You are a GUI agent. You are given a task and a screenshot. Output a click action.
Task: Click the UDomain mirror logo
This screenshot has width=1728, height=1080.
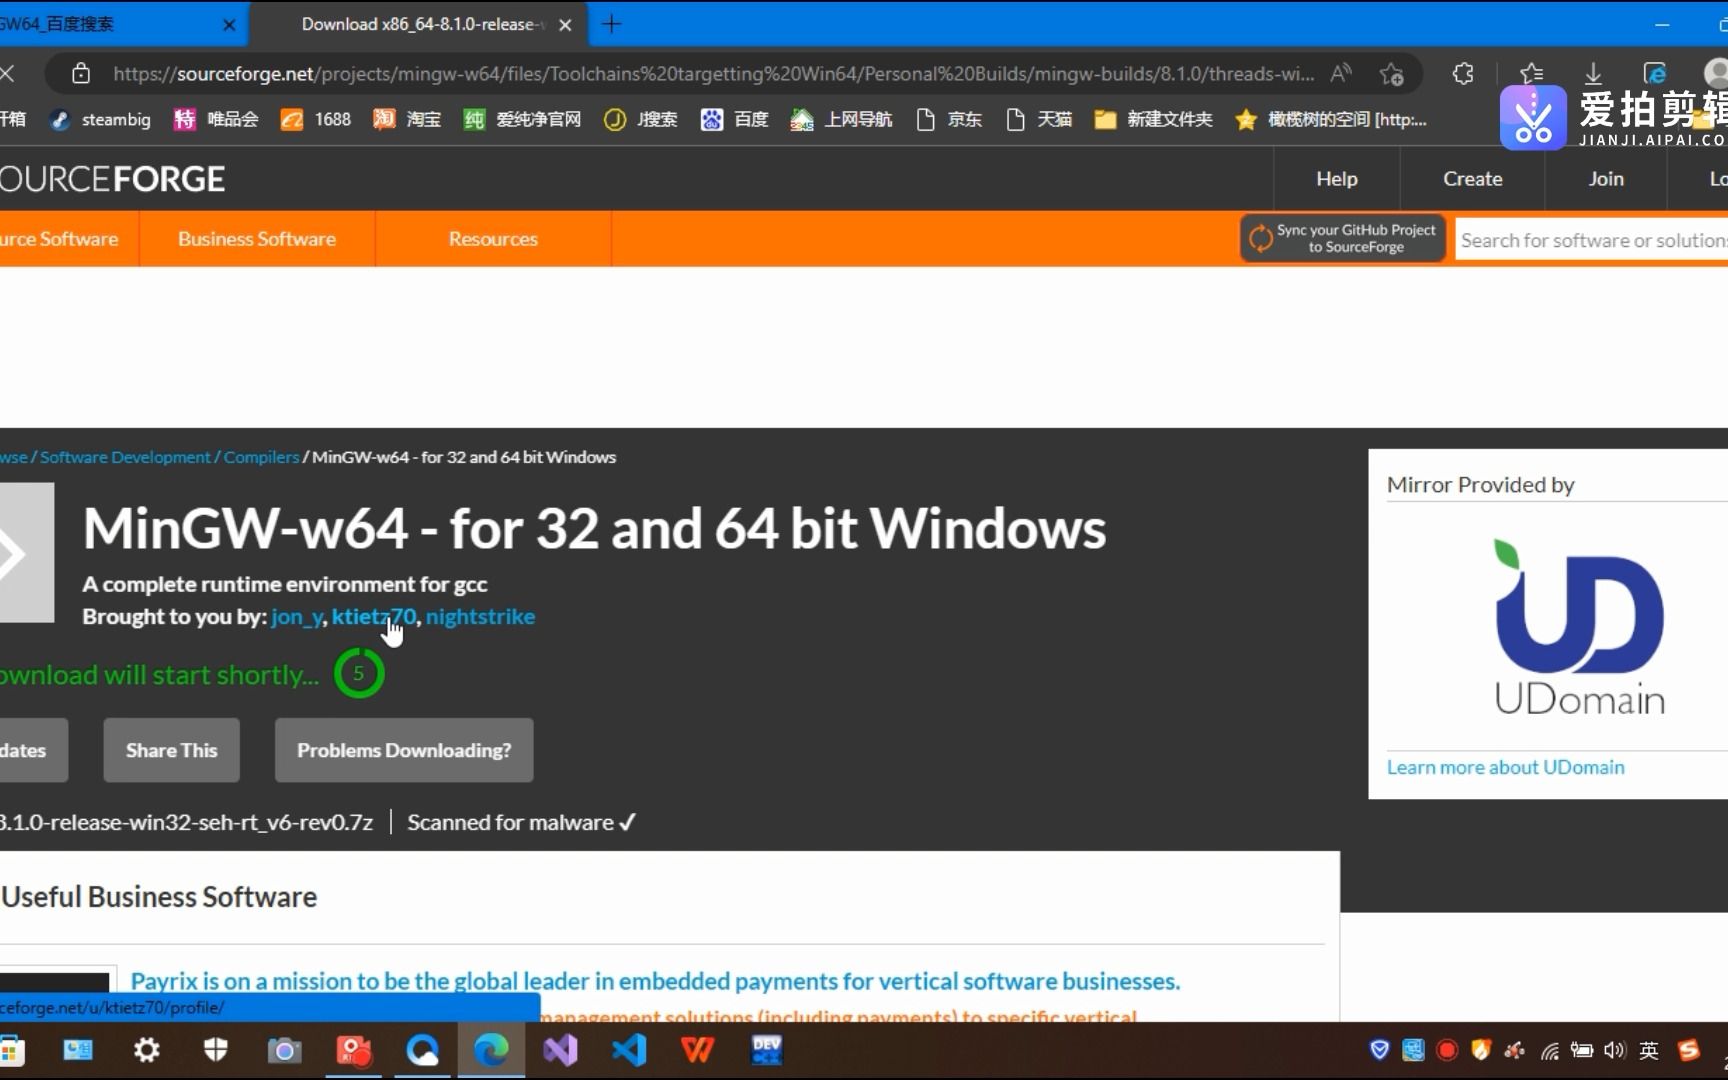coord(1580,626)
